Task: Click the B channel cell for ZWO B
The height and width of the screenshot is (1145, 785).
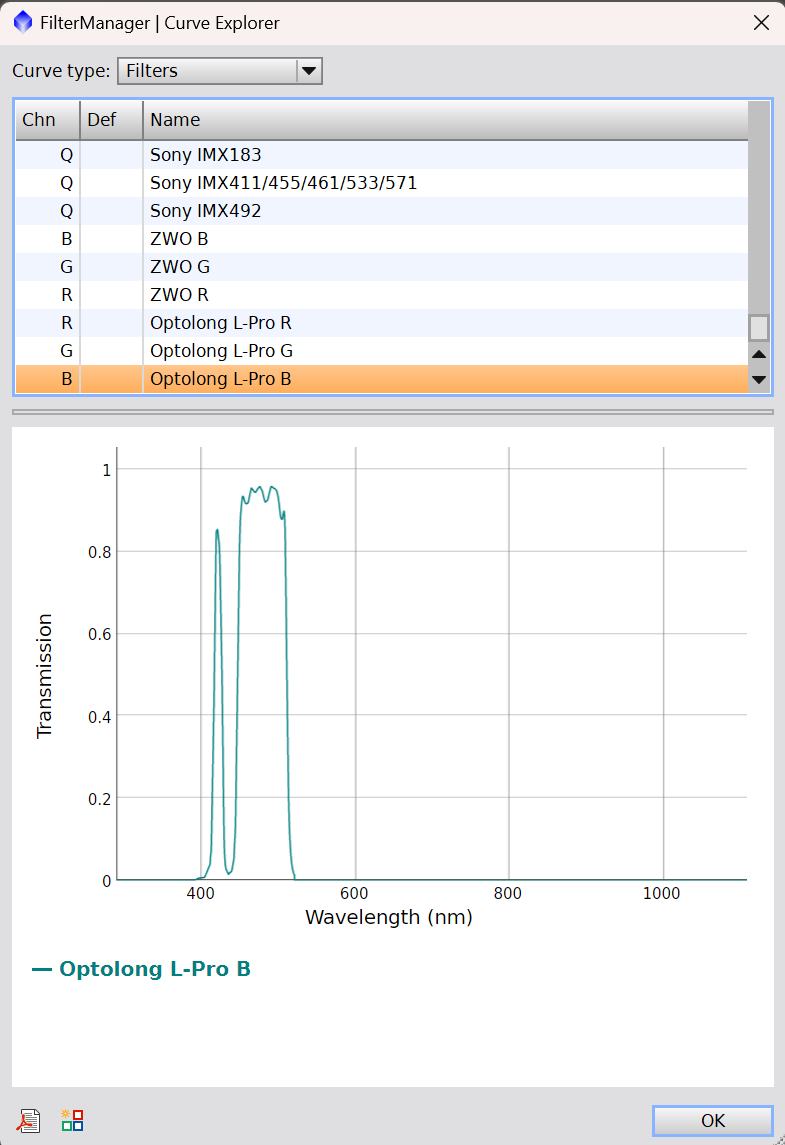Action: (x=47, y=239)
